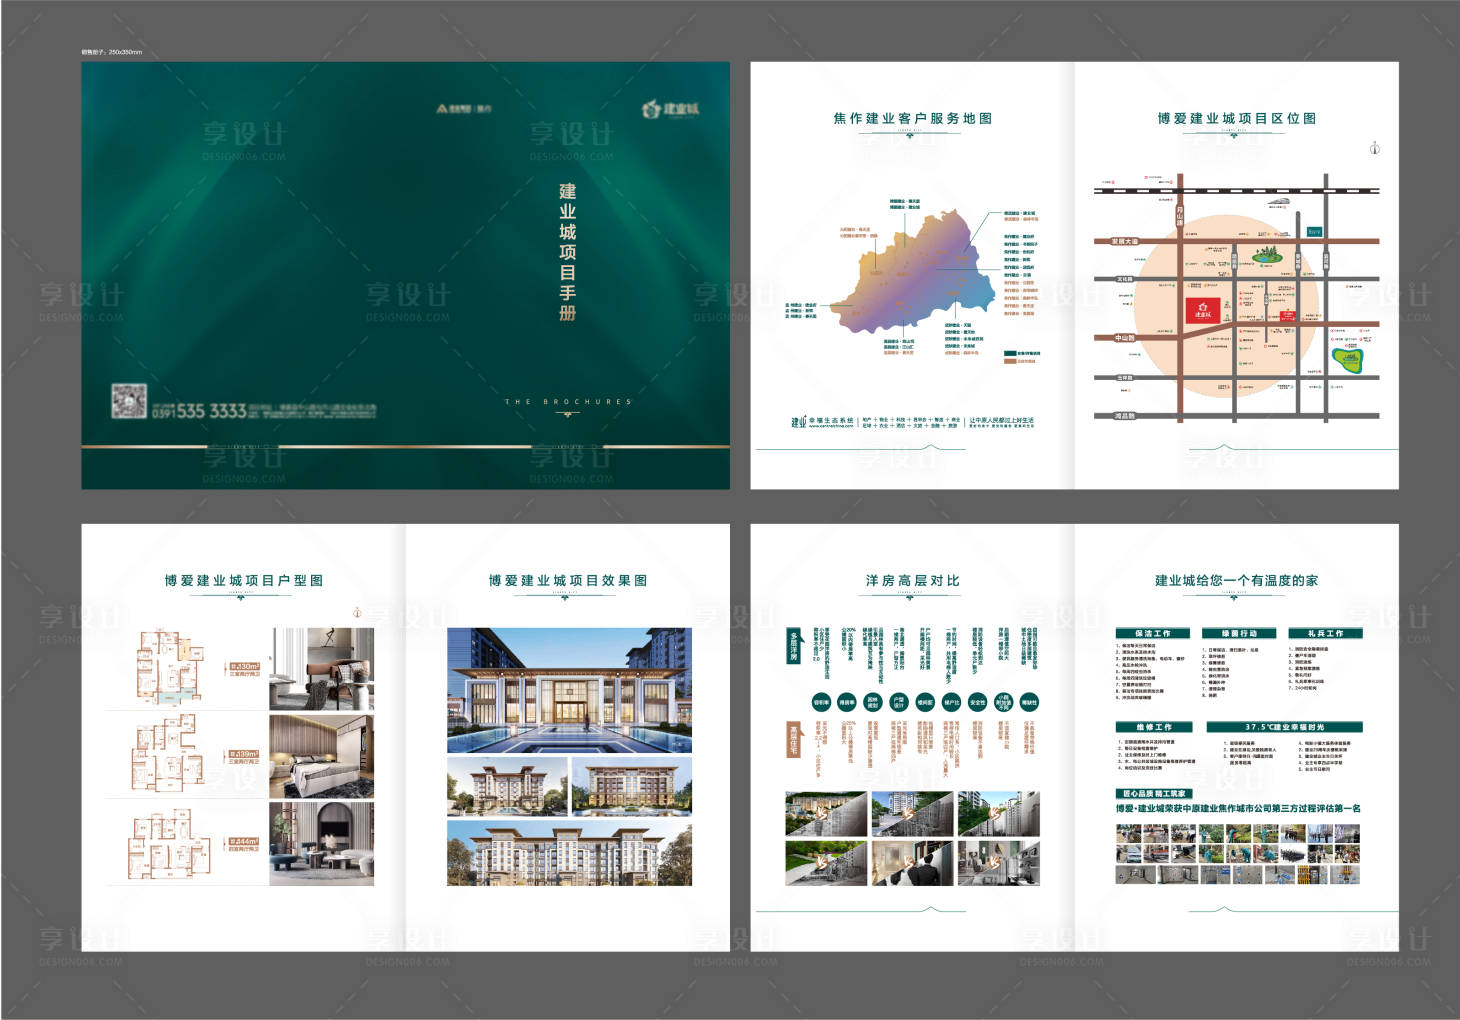1460x1020 pixels.
Task: Click the service photo grid collage
Action: 1238,853
